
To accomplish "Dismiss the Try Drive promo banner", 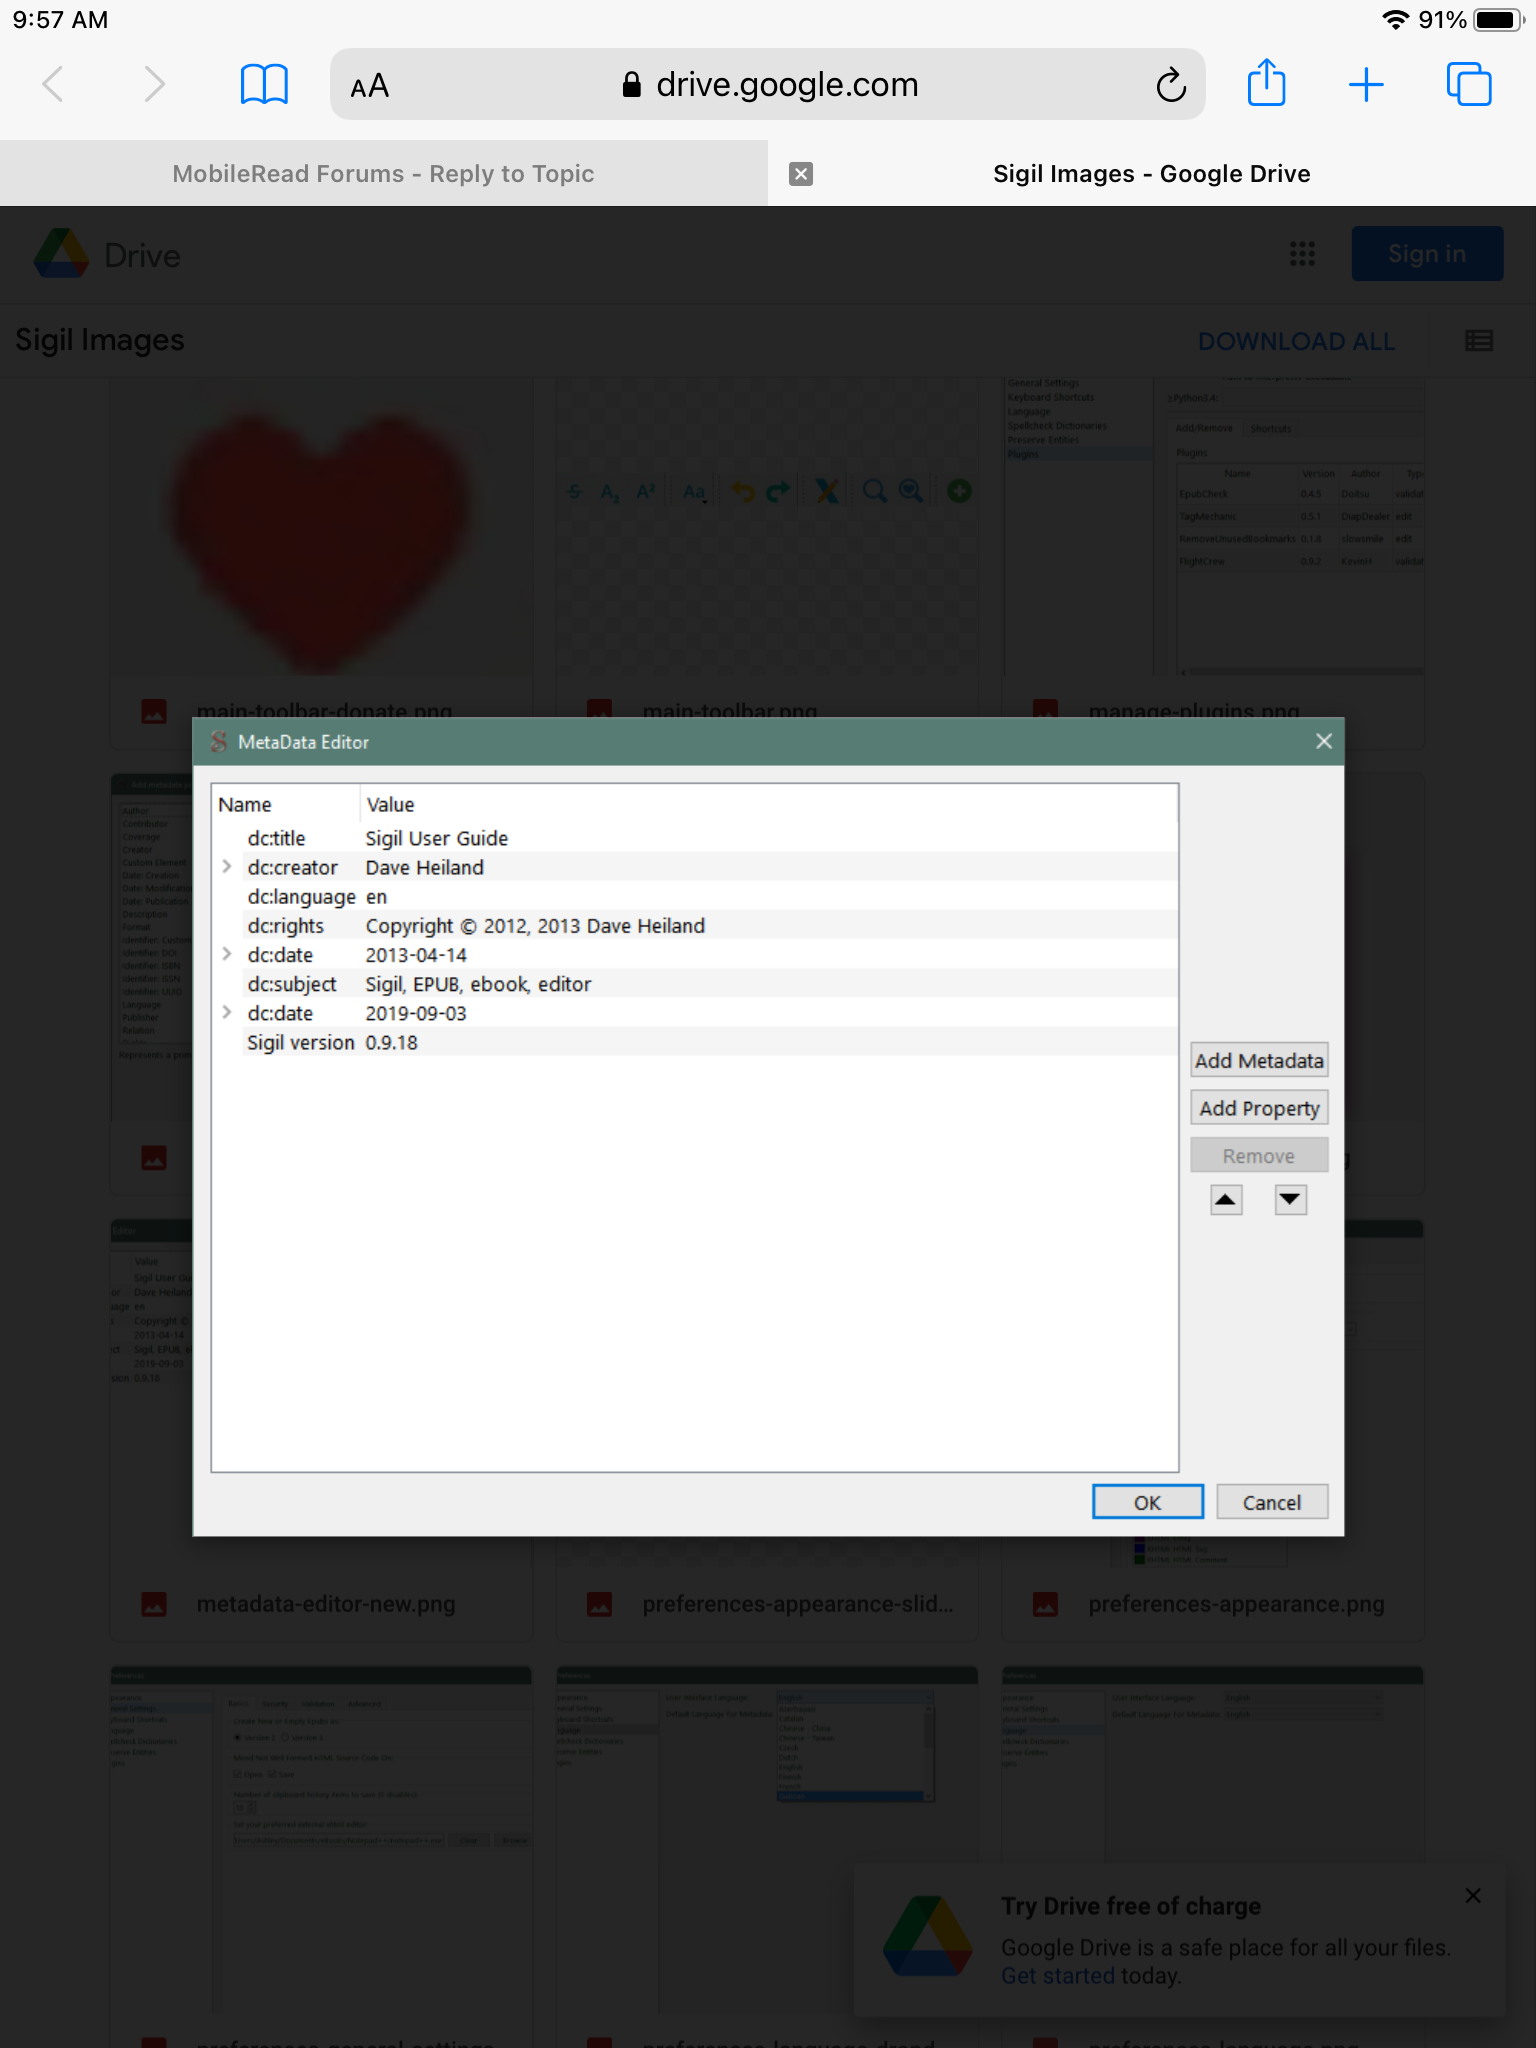I will [1473, 1895].
